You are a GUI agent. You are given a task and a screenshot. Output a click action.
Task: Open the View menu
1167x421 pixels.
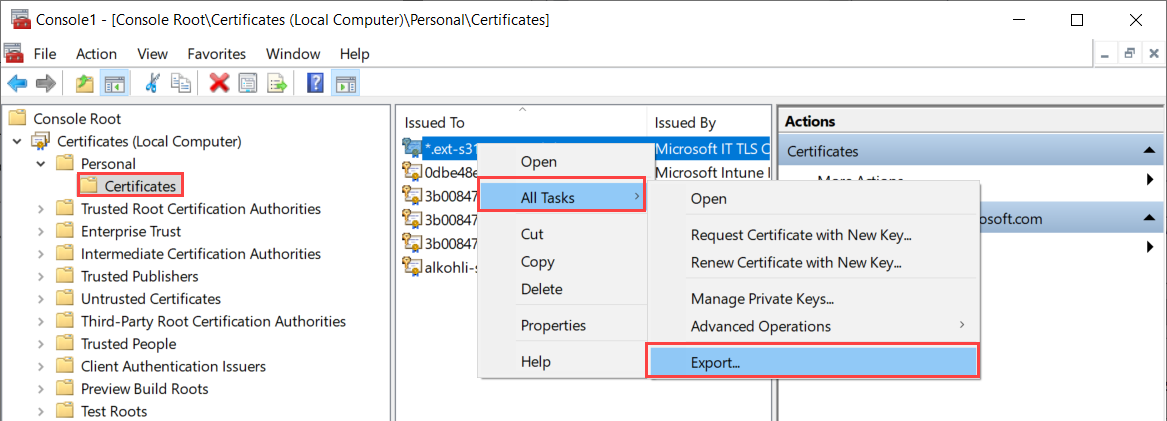coord(153,54)
